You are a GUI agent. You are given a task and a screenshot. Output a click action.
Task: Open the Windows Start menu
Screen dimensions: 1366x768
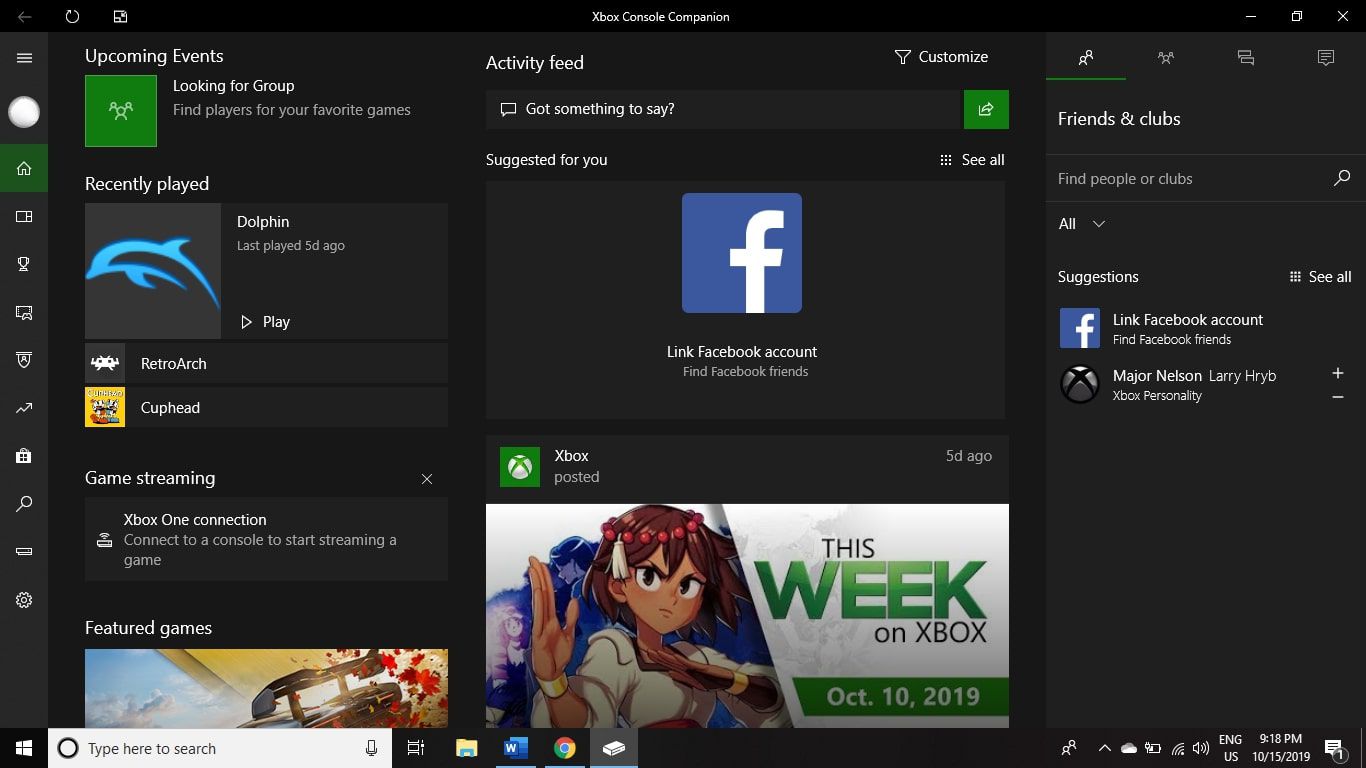(x=24, y=748)
